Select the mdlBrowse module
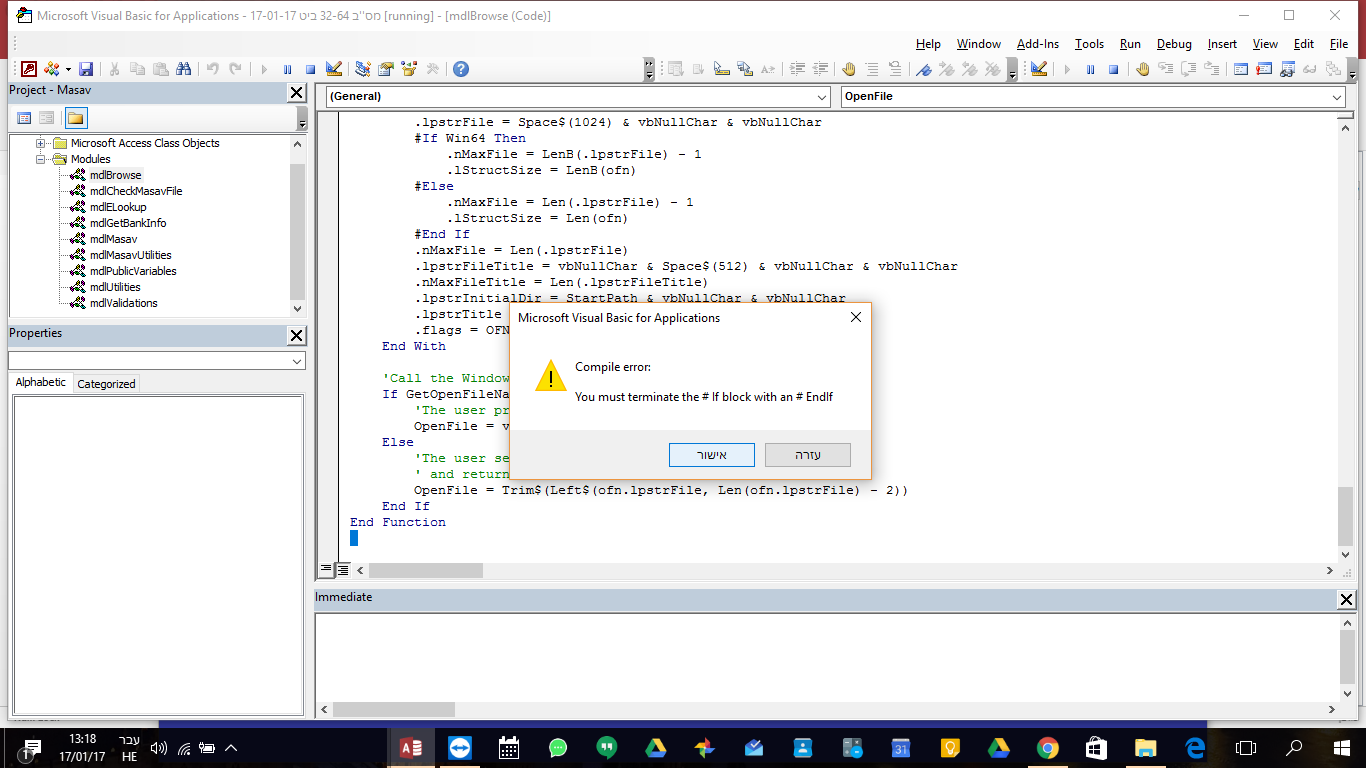Screen dimensions: 1366x768 [x=116, y=175]
